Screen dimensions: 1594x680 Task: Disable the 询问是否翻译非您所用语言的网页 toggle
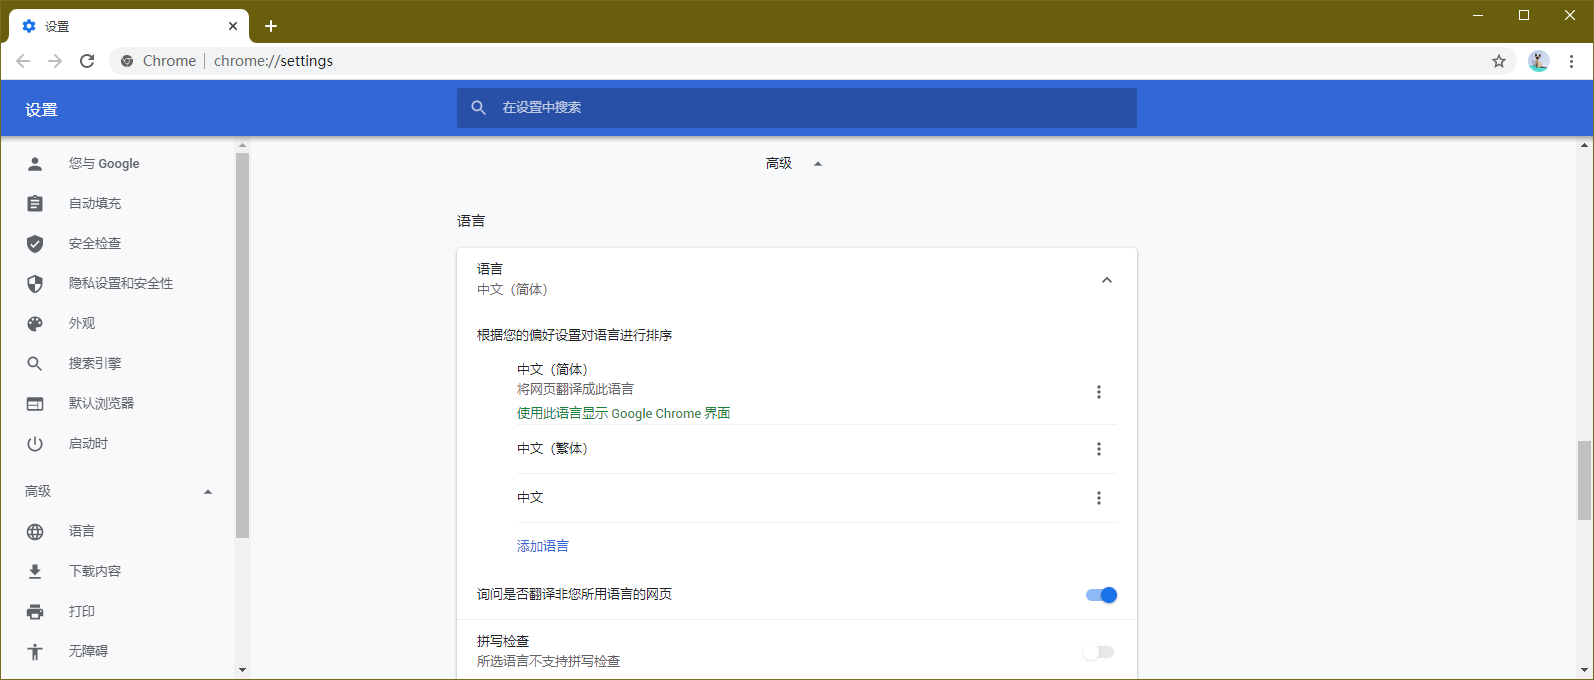pyautogui.click(x=1100, y=595)
